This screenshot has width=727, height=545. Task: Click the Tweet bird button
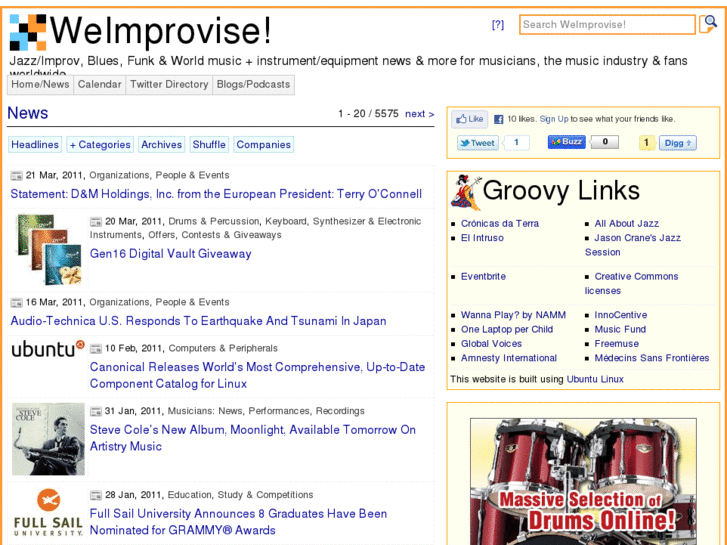pos(478,143)
